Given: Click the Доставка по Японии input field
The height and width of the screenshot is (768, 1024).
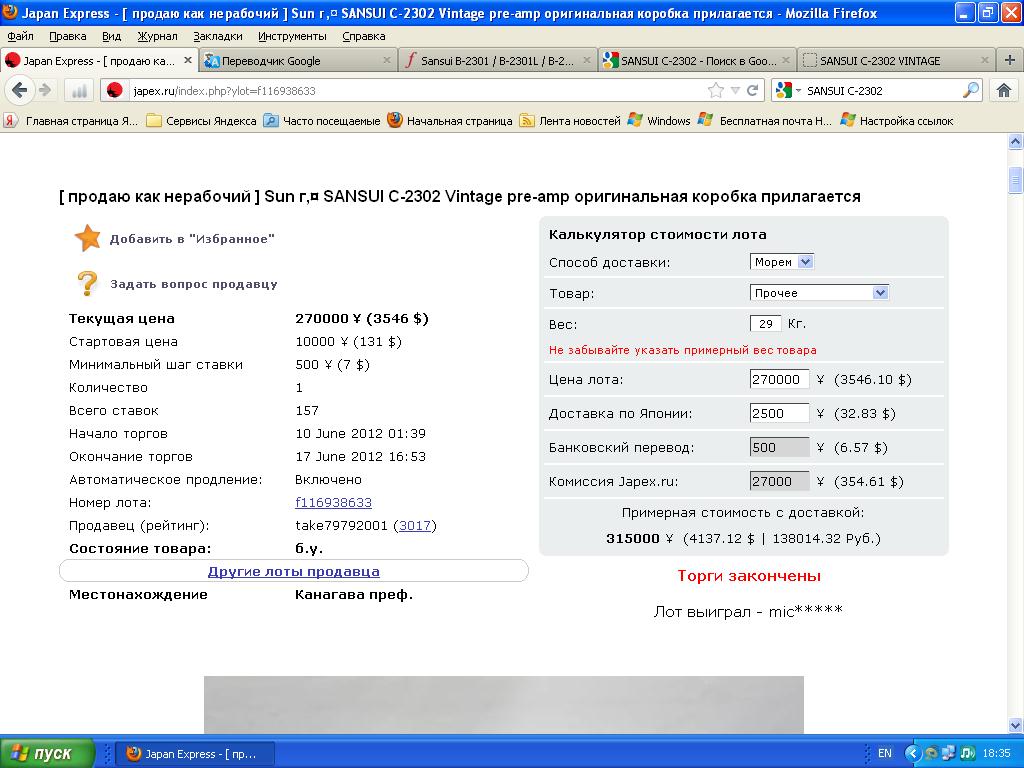Looking at the screenshot, I should coord(779,413).
